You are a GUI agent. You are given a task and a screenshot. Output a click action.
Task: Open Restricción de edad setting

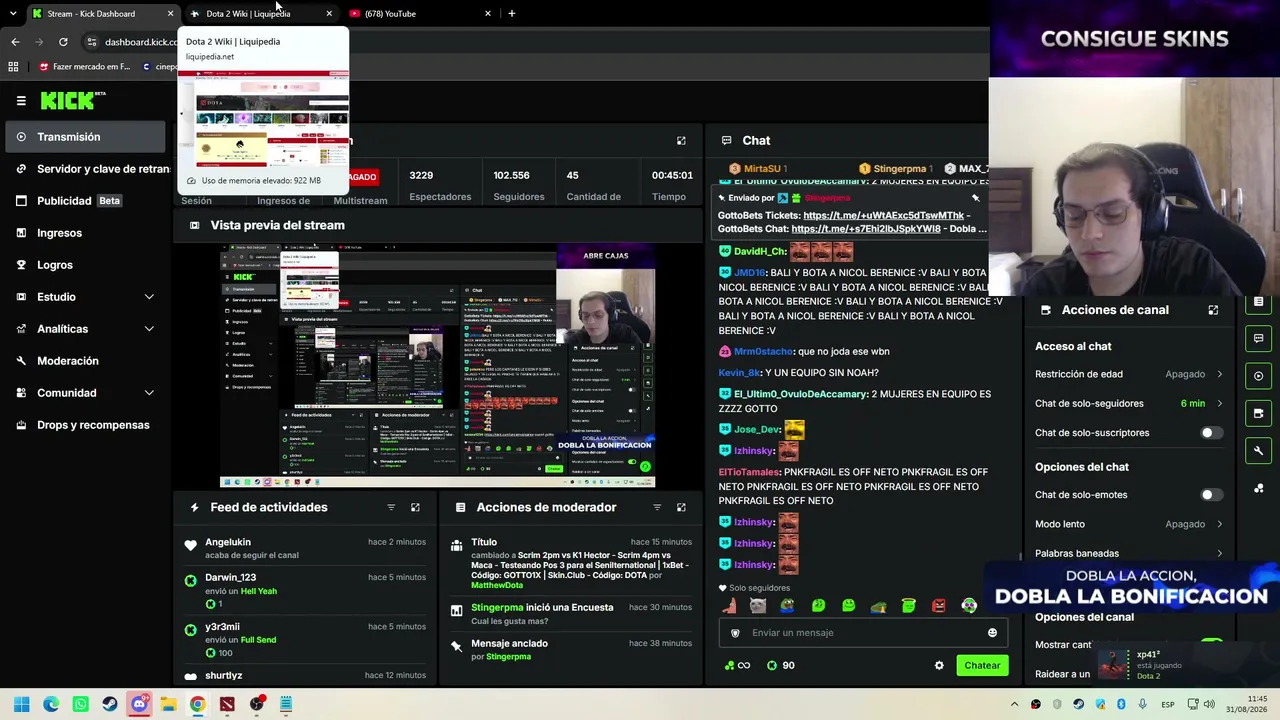(x=1129, y=374)
